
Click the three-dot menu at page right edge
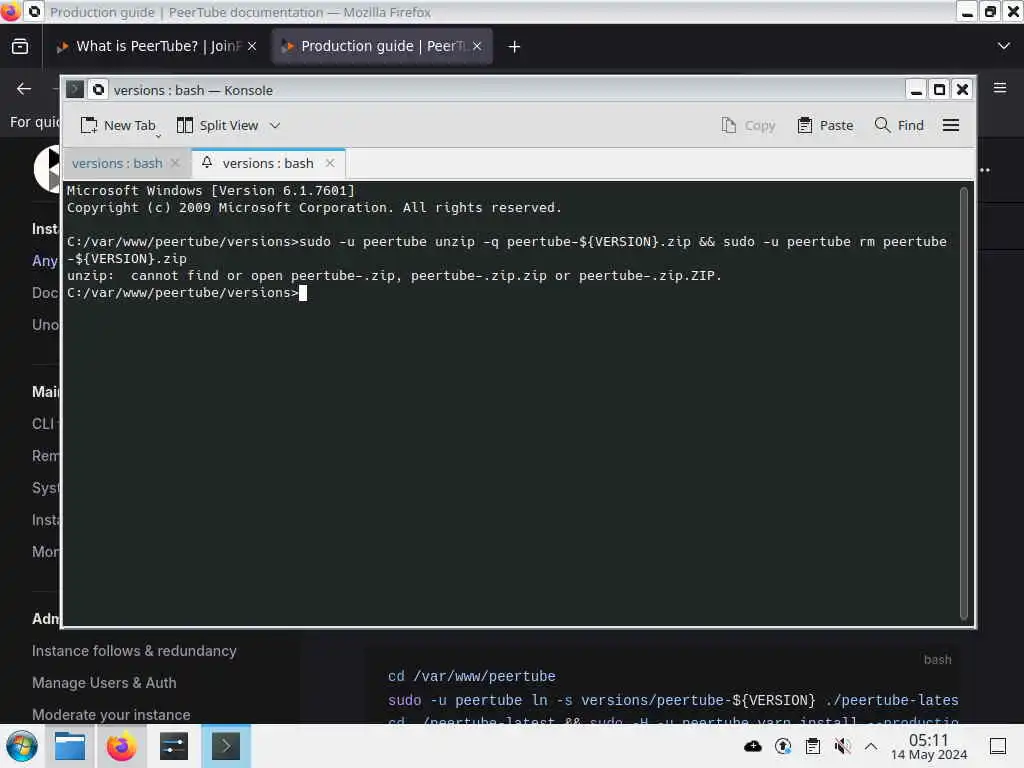pos(985,170)
